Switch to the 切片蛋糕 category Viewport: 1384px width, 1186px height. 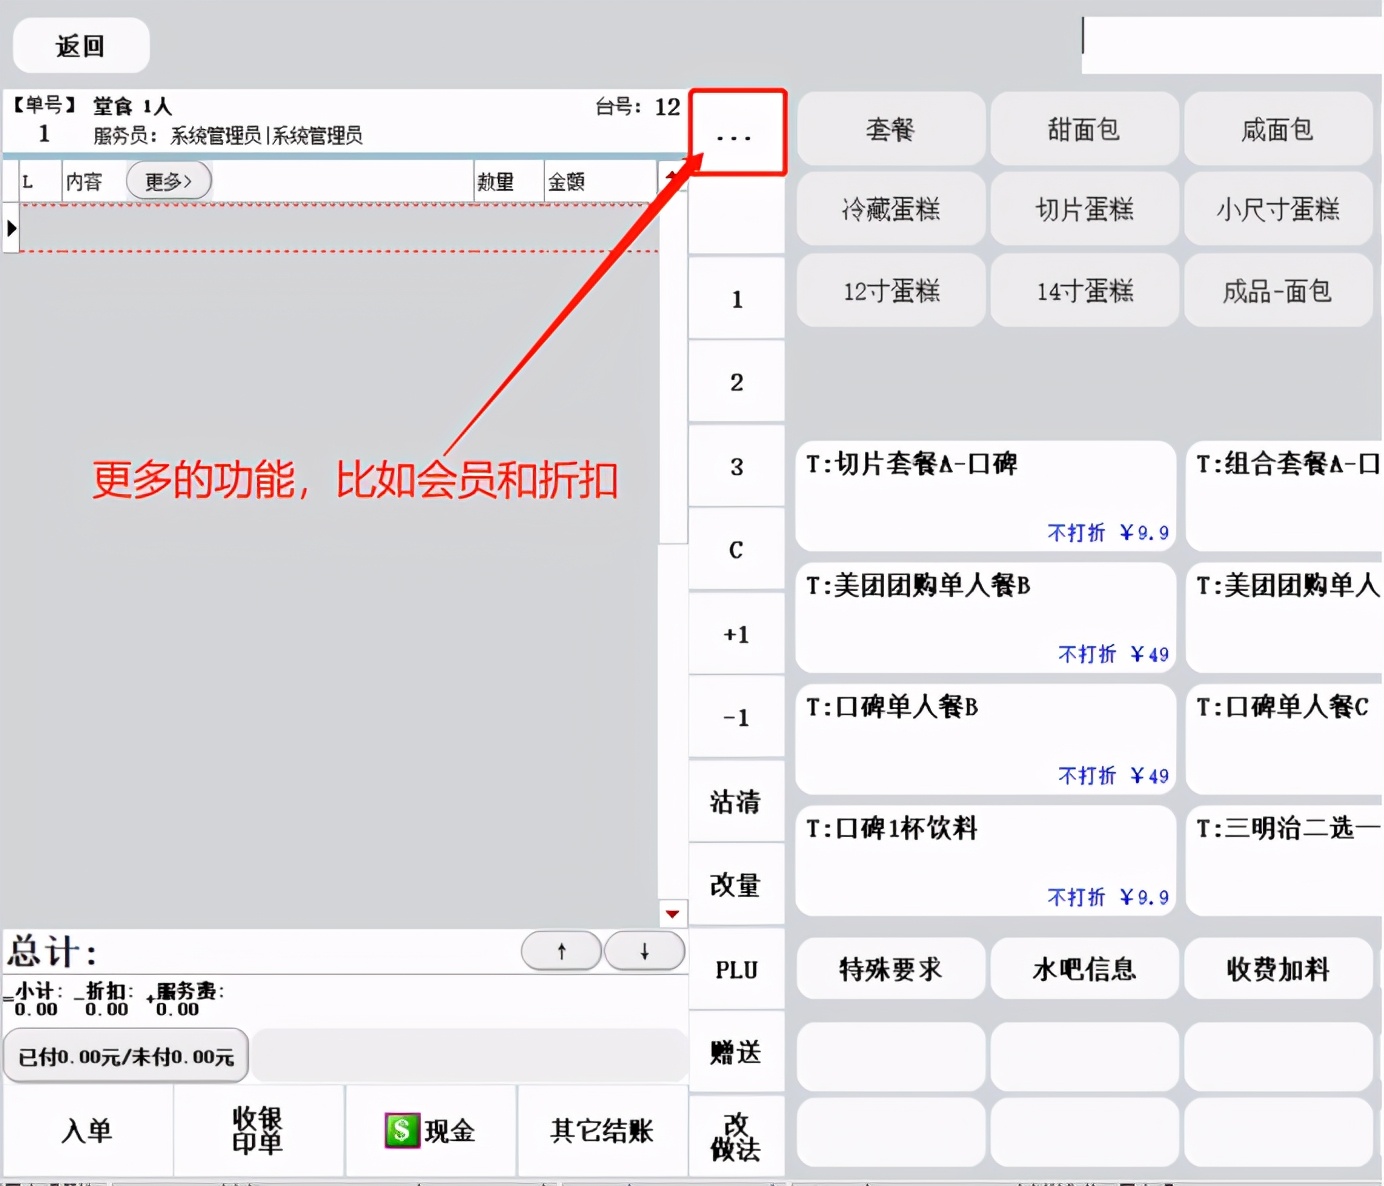(1084, 209)
